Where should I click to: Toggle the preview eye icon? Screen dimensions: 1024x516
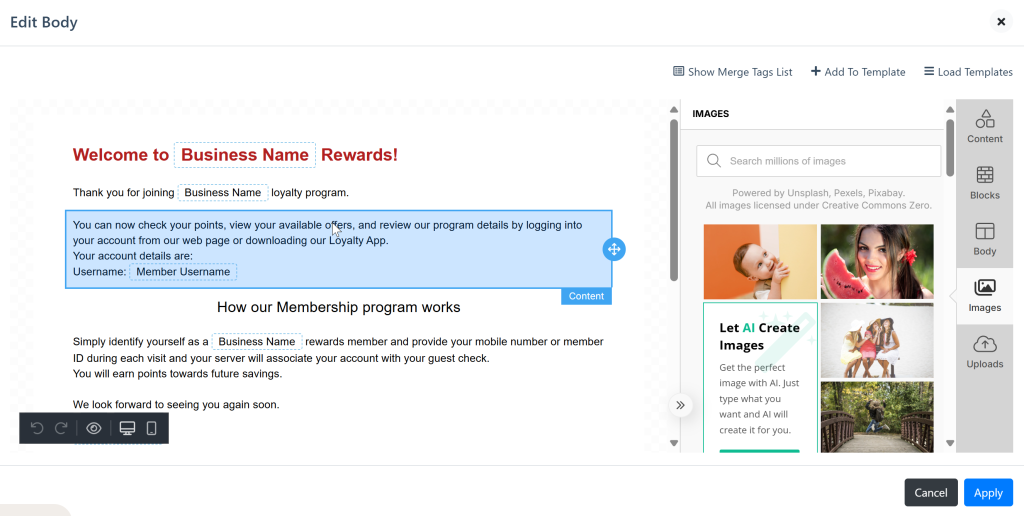(x=94, y=428)
